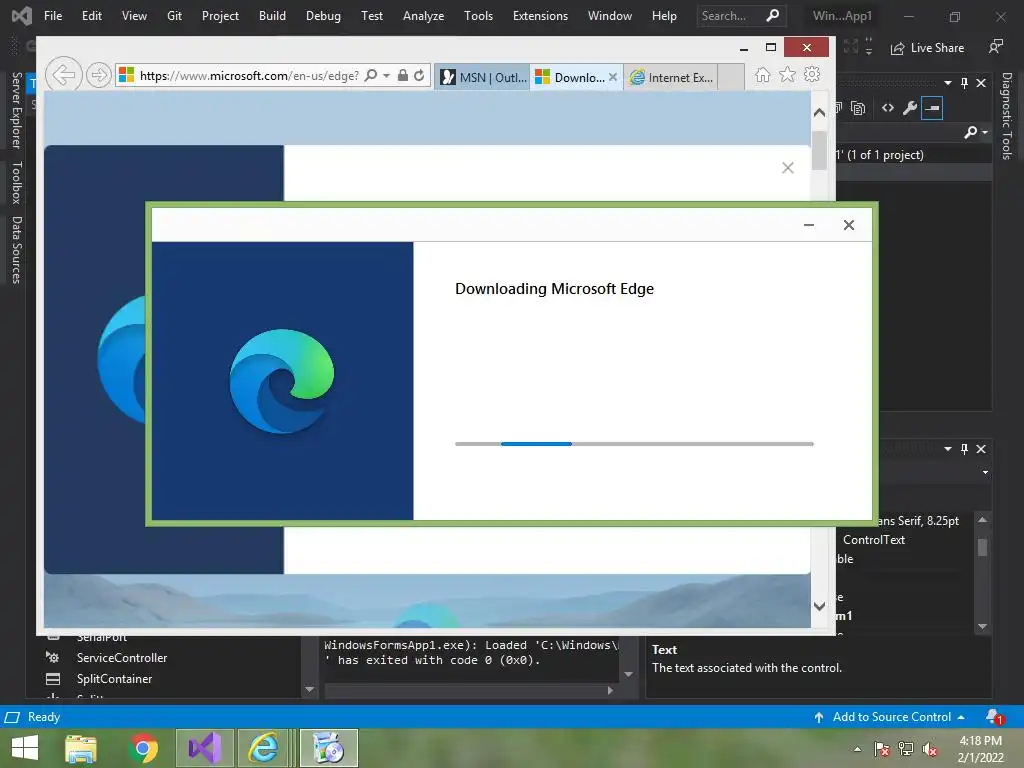Open Google Chrome from taskbar
1024x768 pixels.
tap(144, 748)
